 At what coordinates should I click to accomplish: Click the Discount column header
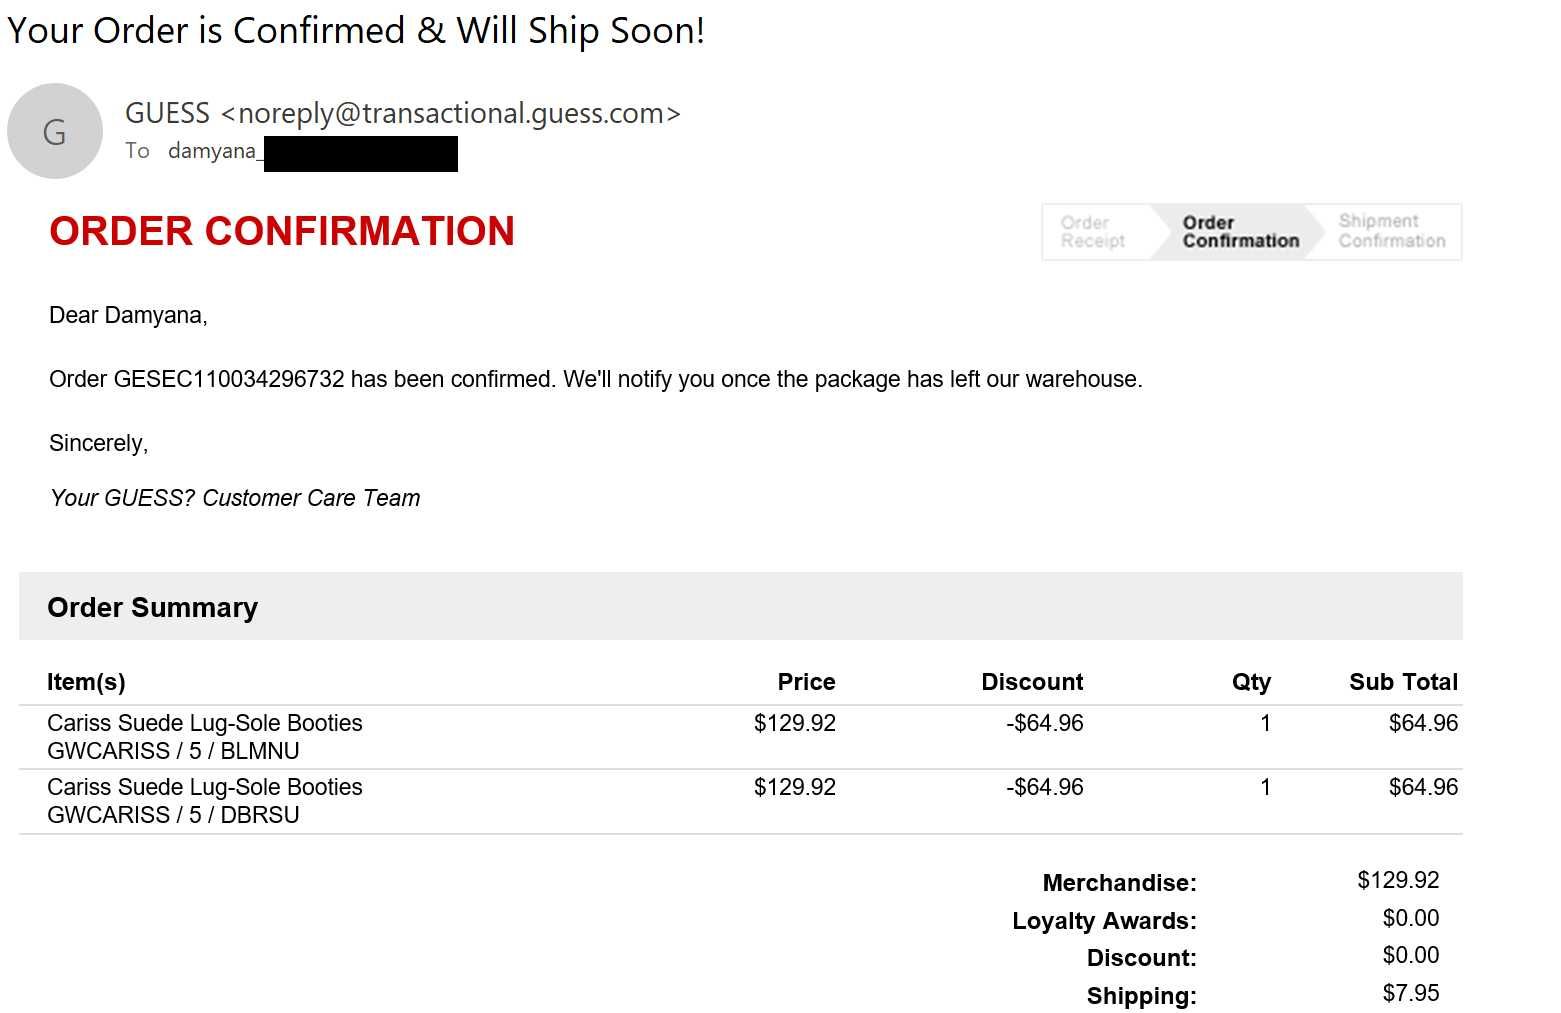coord(1032,682)
